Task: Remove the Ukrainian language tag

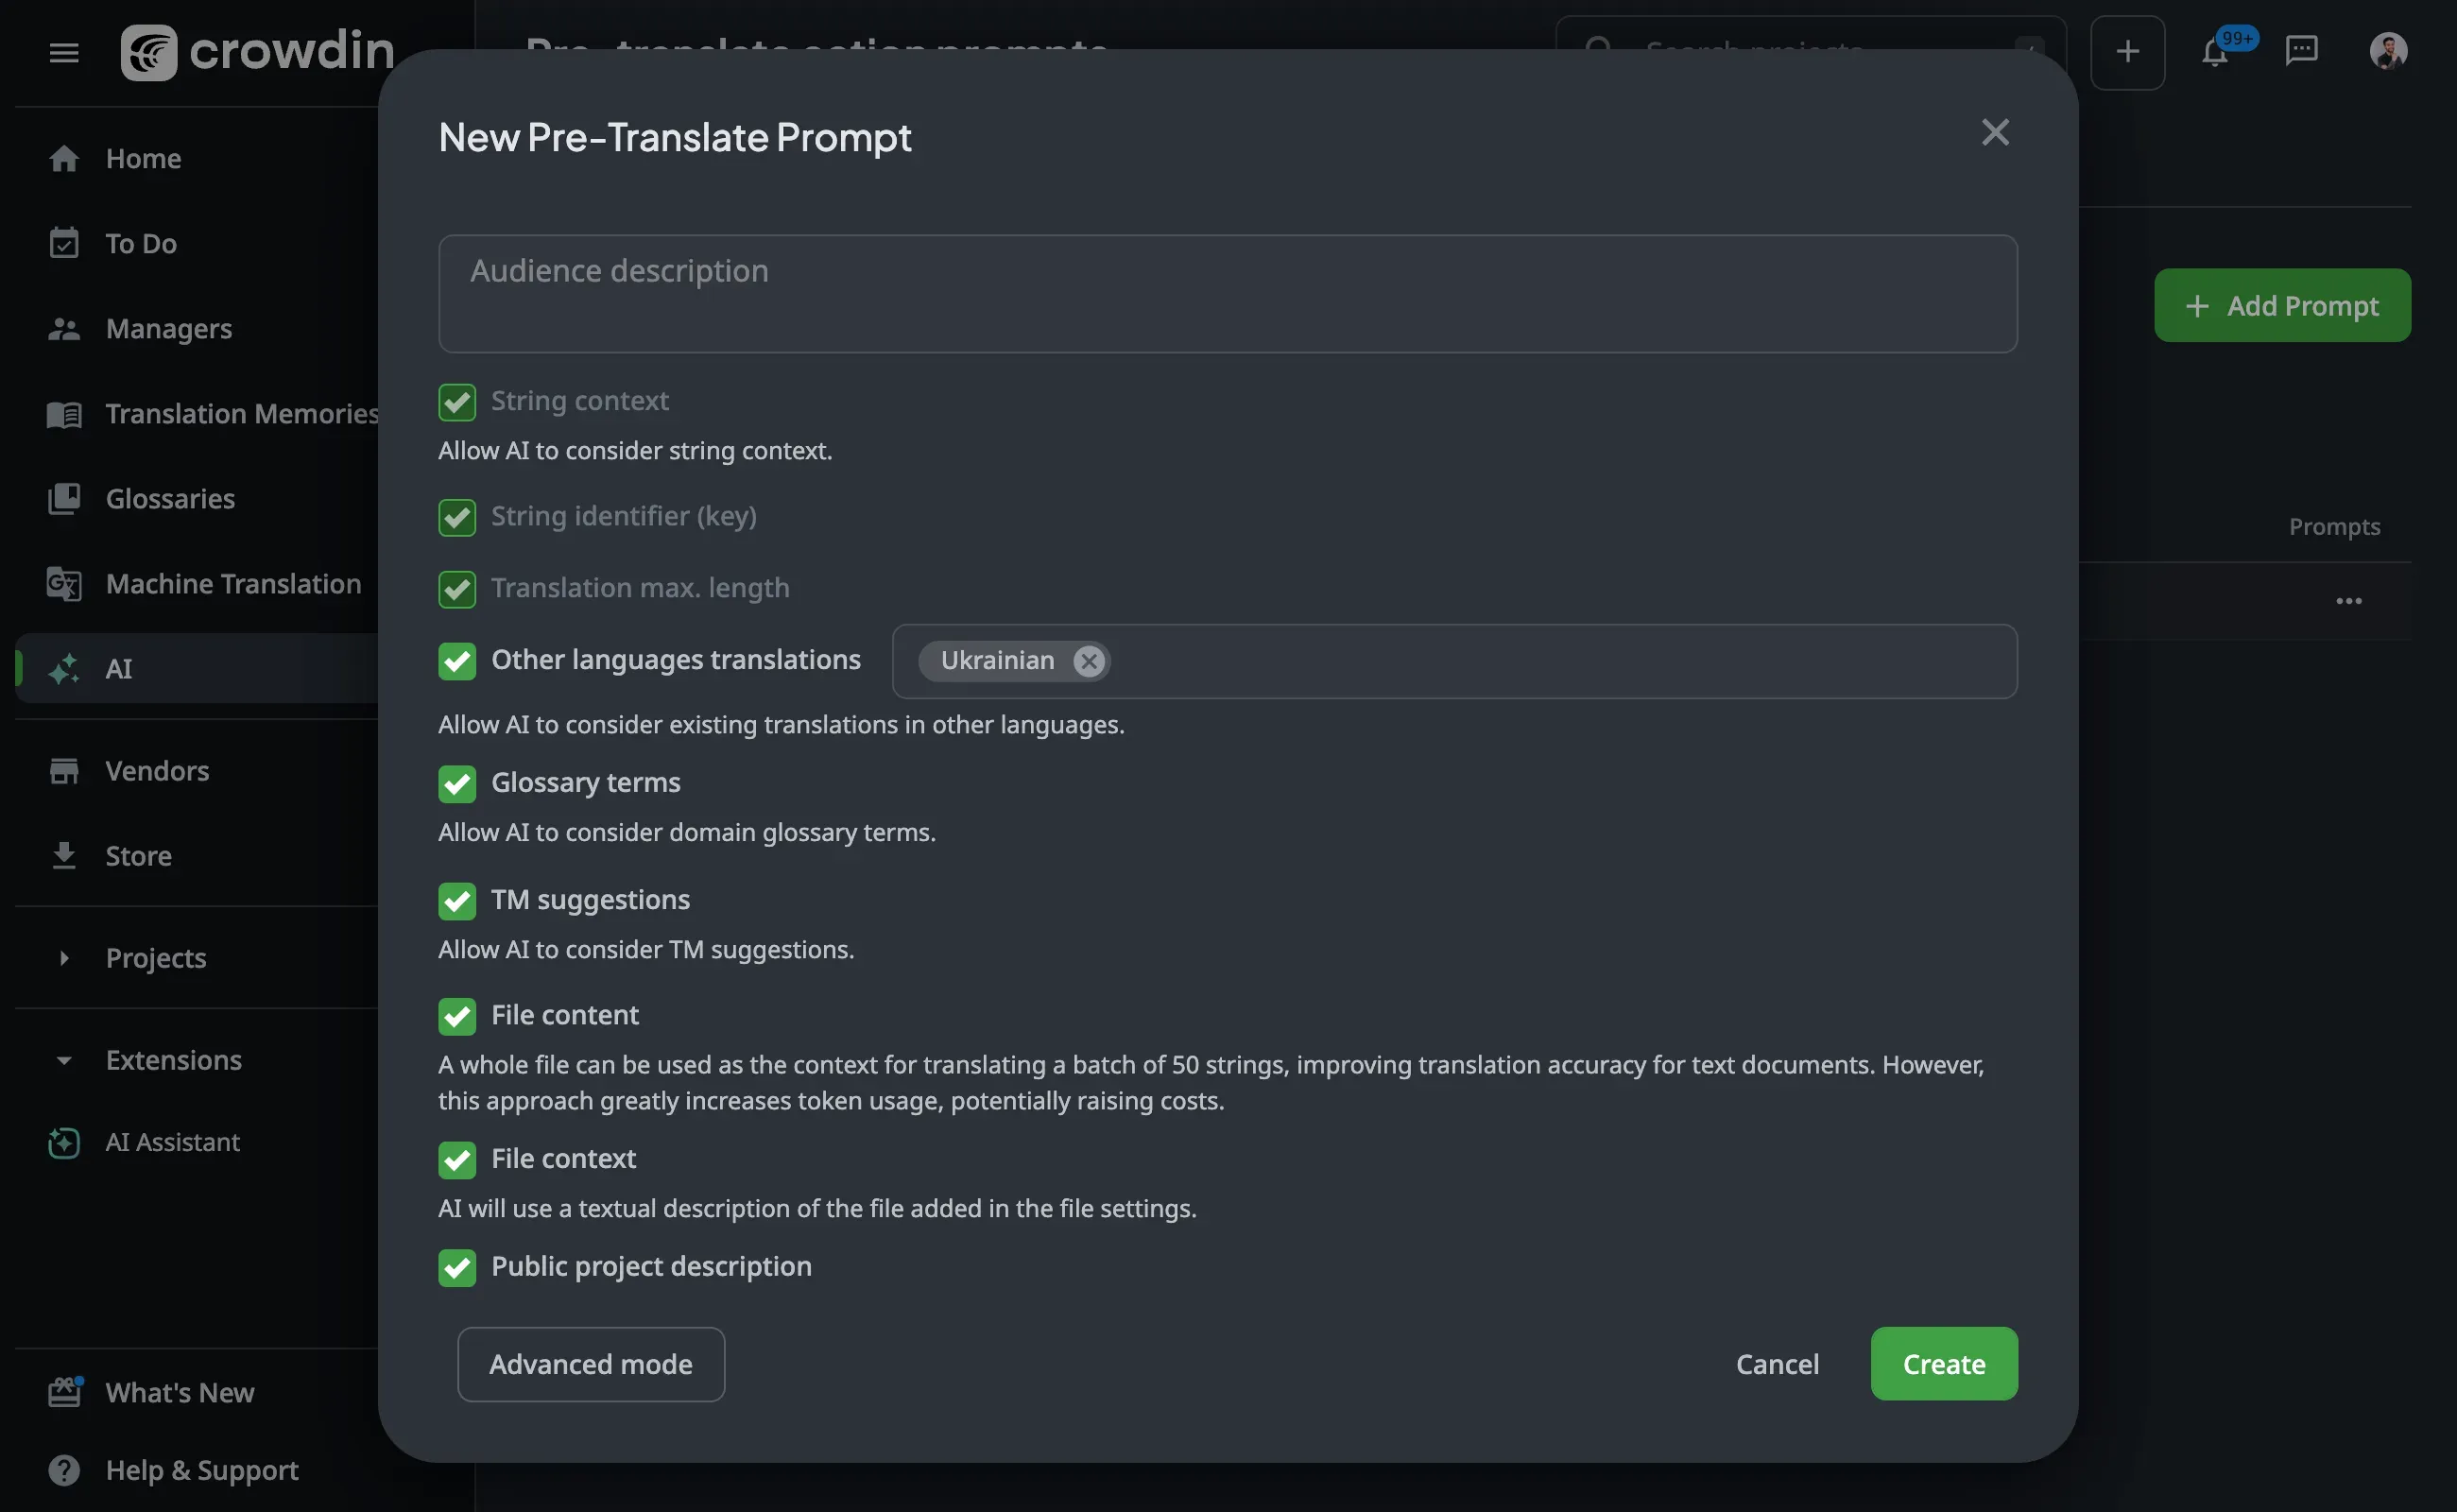Action: click(x=1088, y=661)
